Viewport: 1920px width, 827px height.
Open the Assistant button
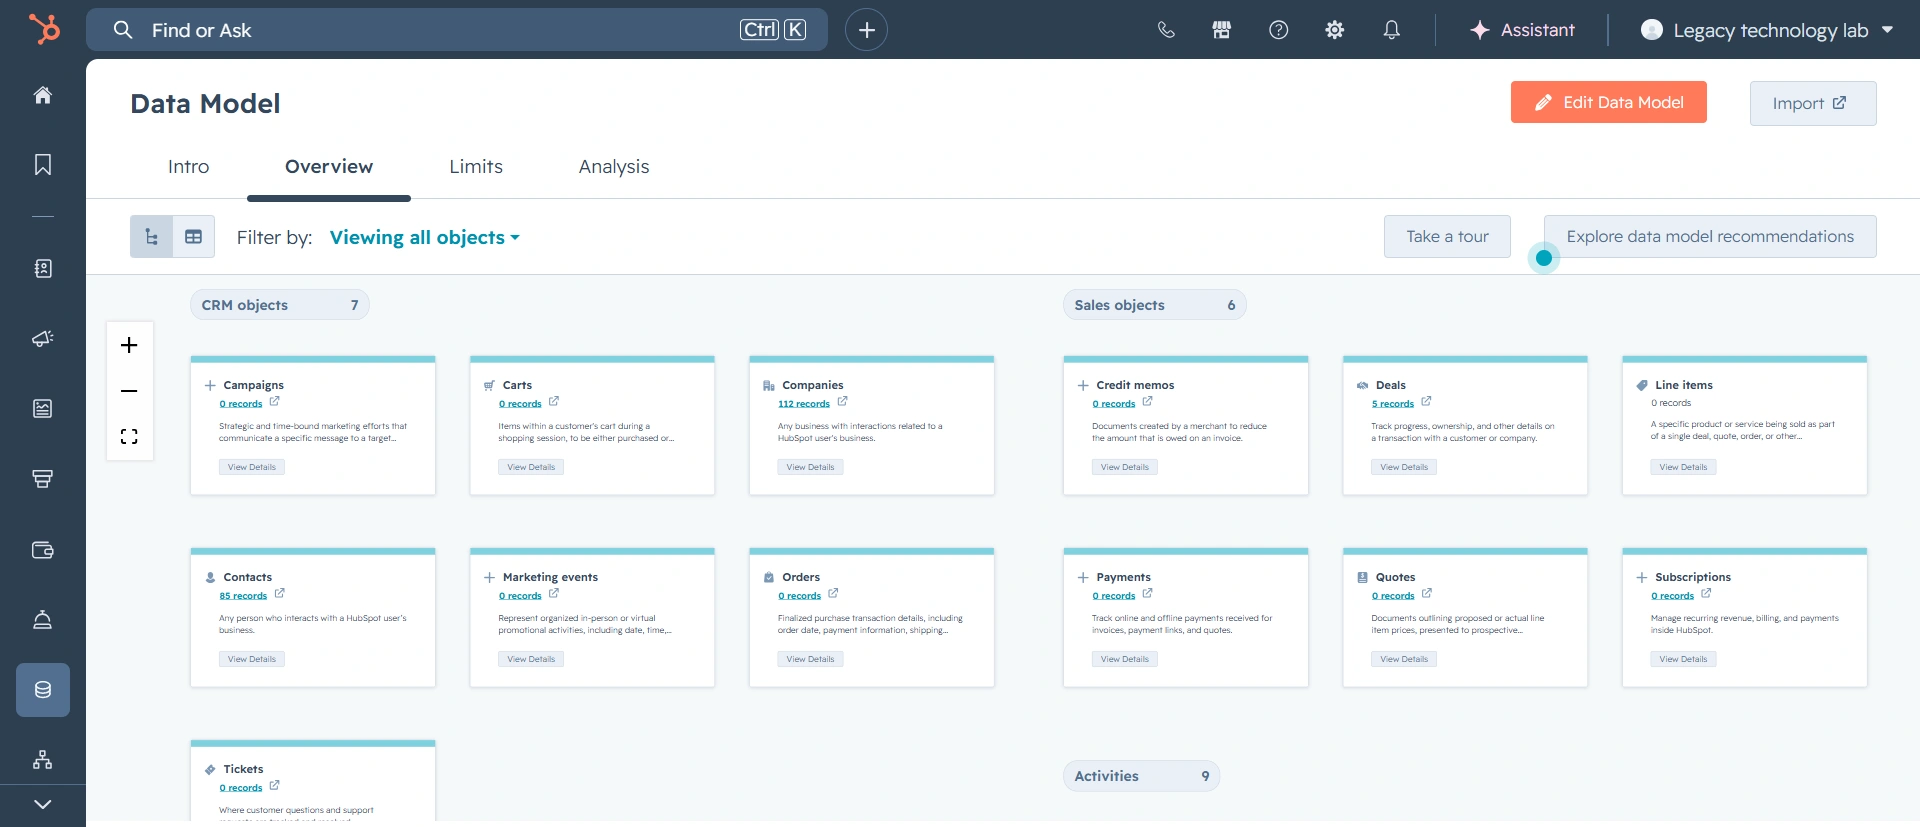[x=1522, y=30]
